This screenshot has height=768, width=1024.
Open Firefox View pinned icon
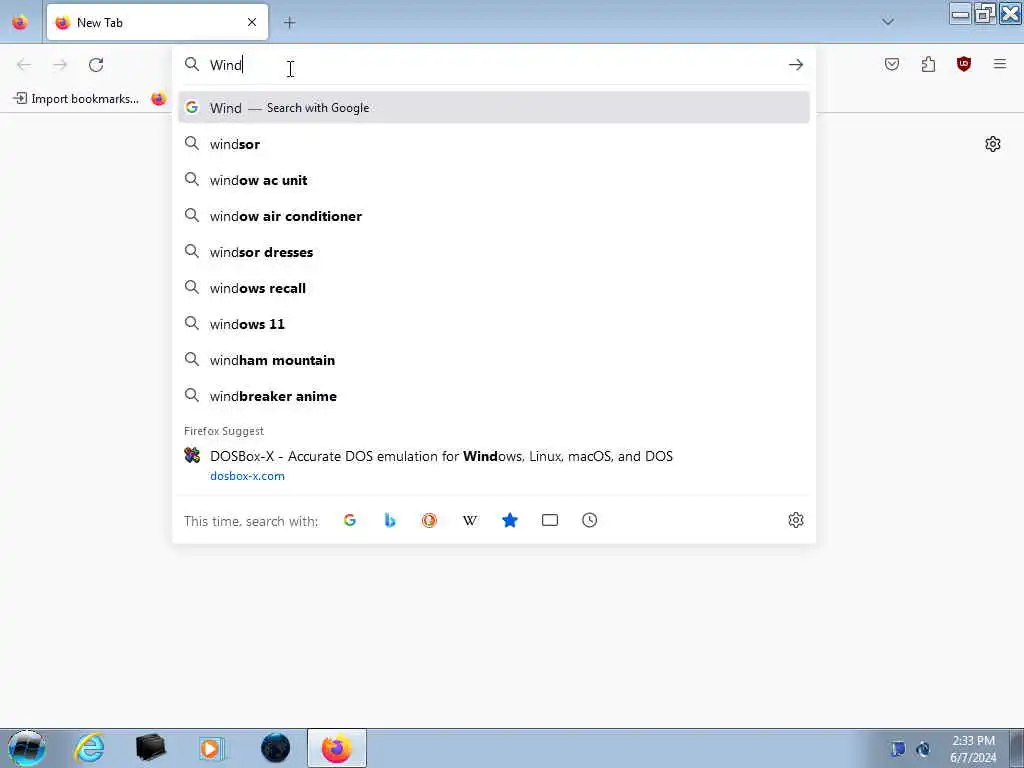point(20,22)
